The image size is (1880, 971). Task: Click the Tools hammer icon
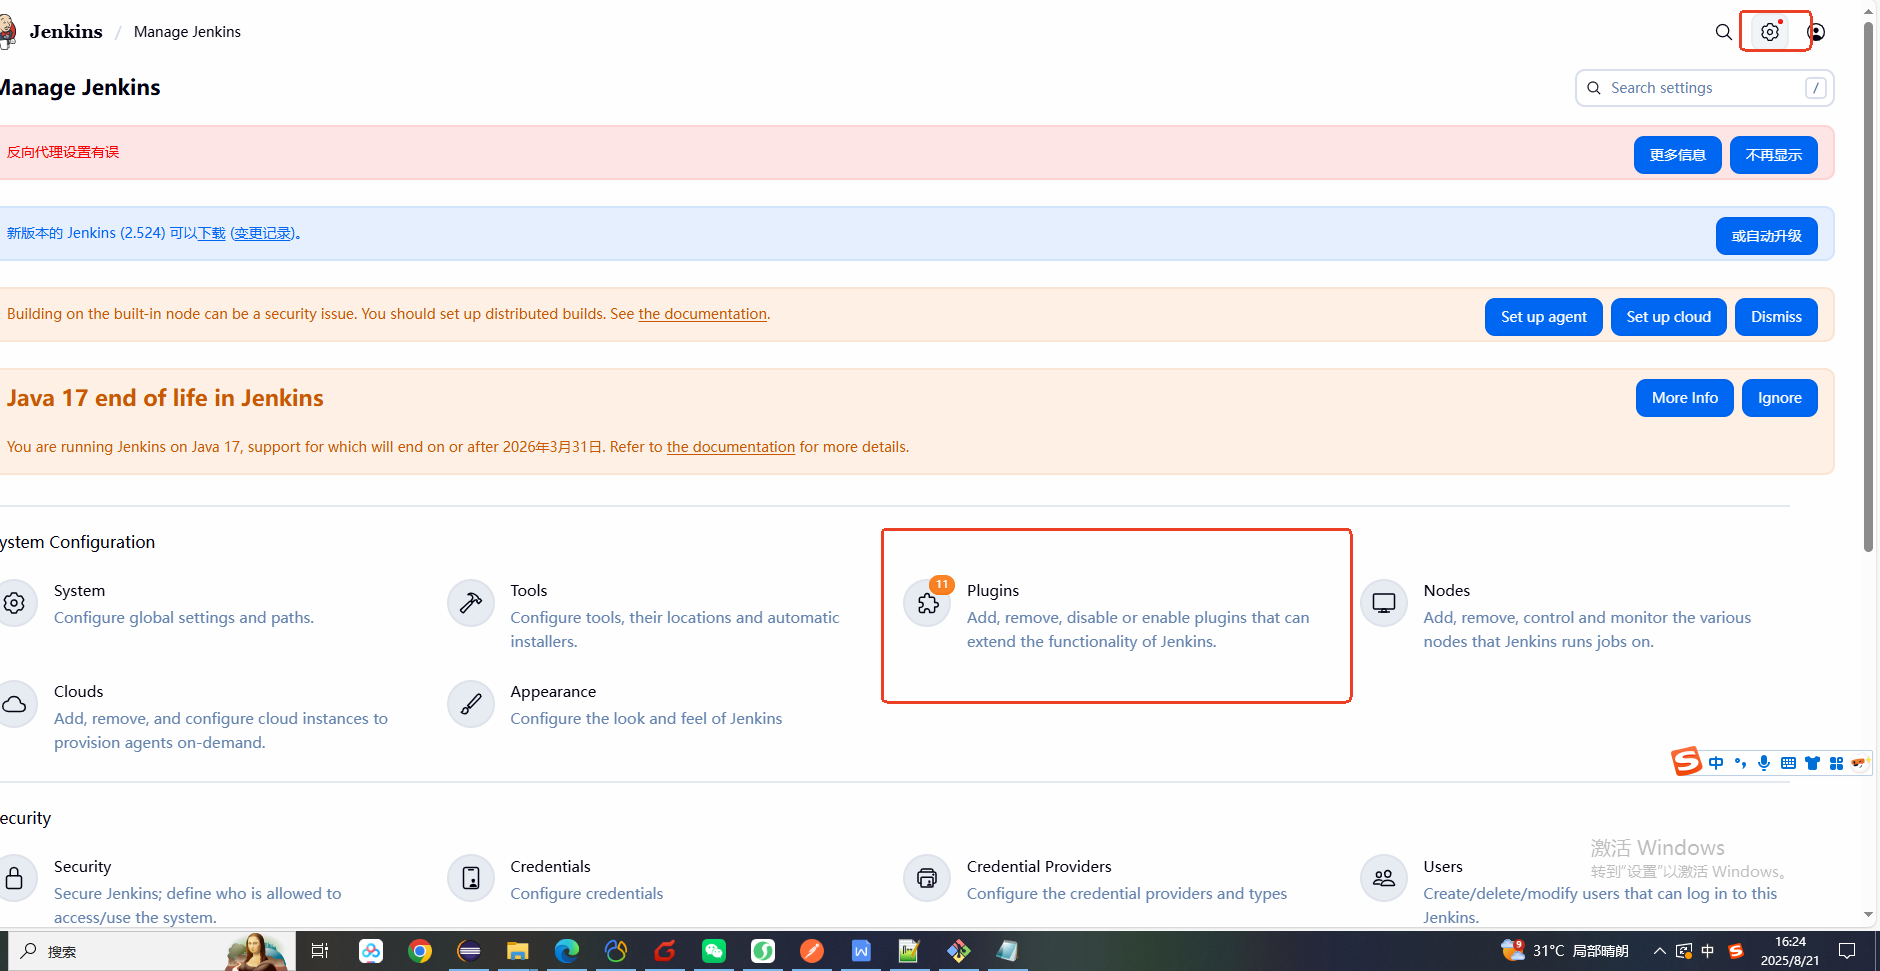[471, 603]
